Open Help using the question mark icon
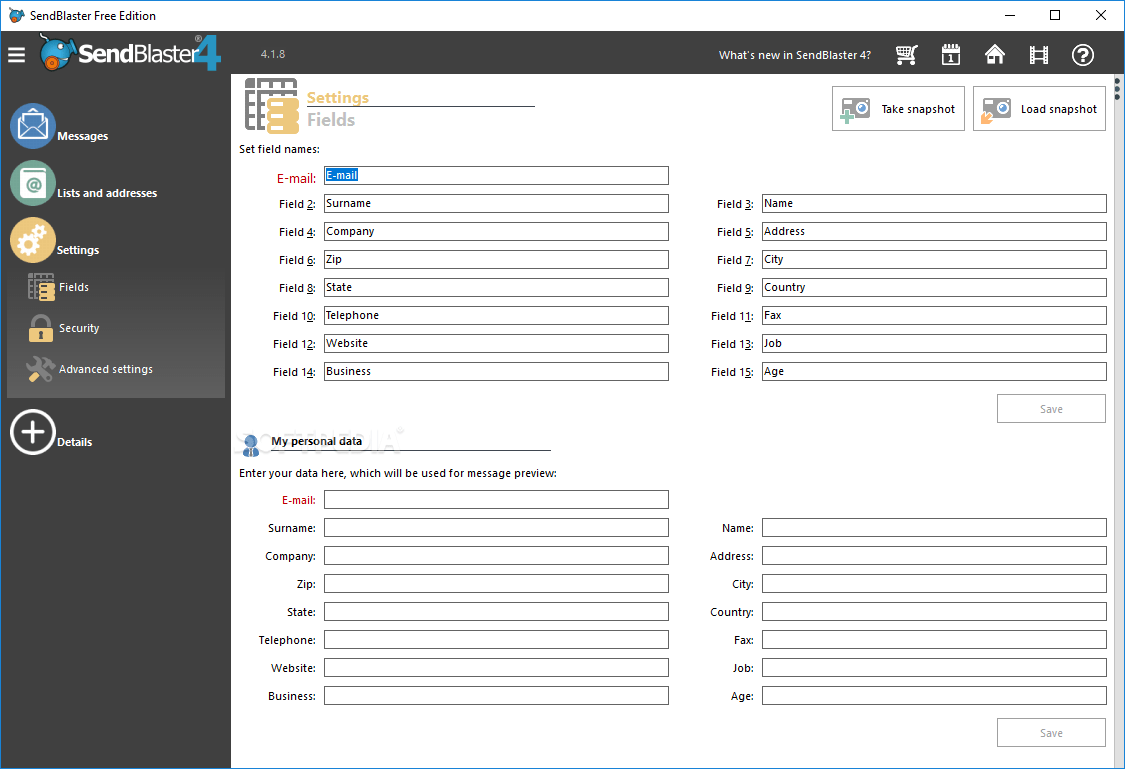This screenshot has height=769, width=1125. click(1083, 55)
